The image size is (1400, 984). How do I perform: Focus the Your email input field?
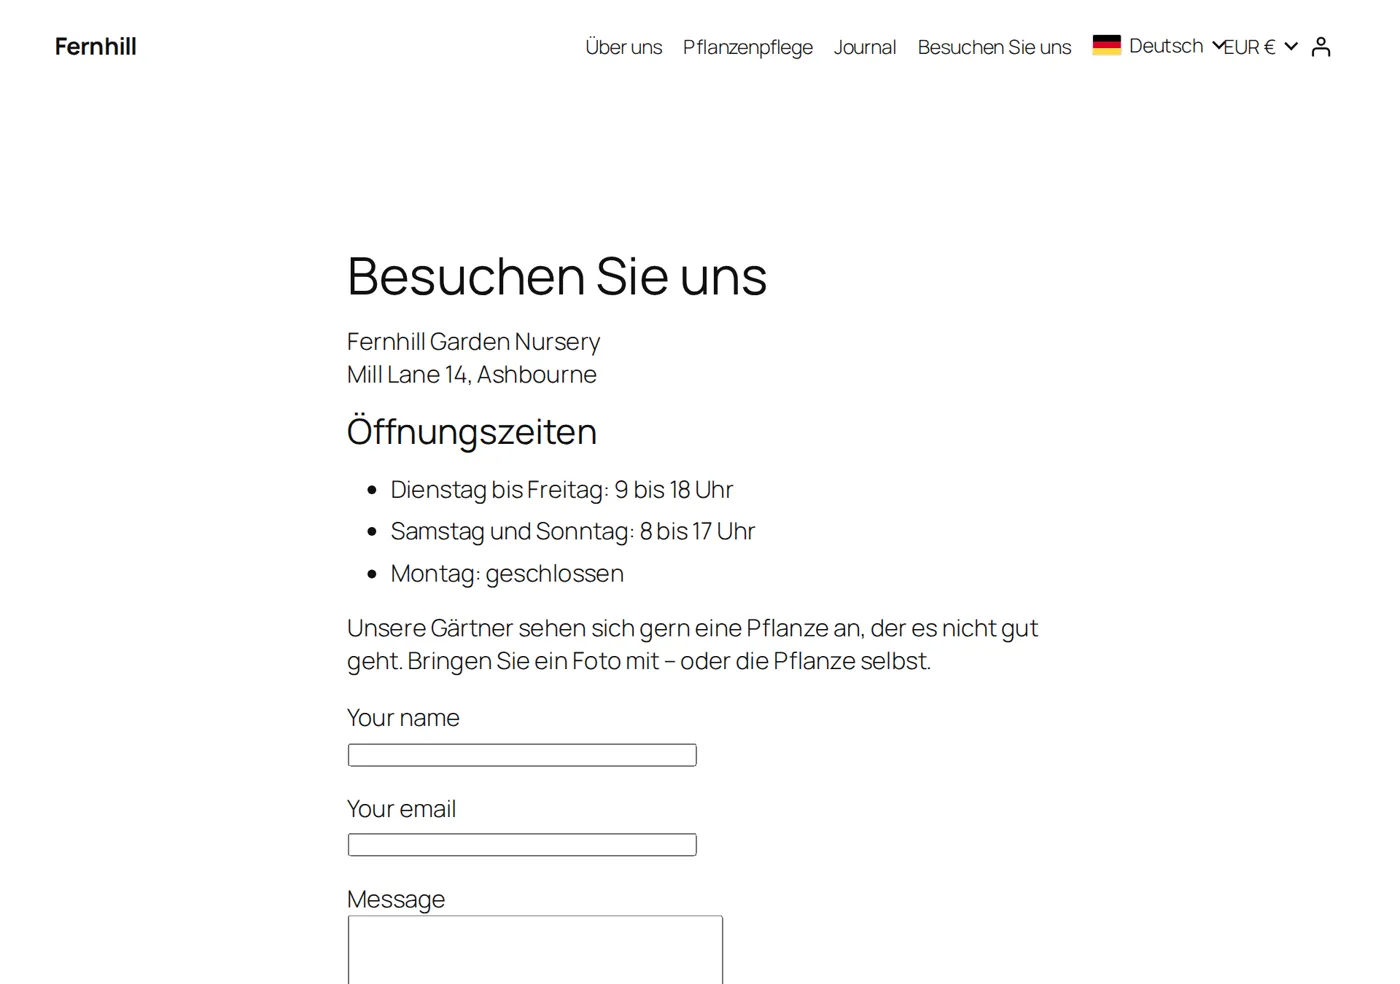[x=522, y=845]
